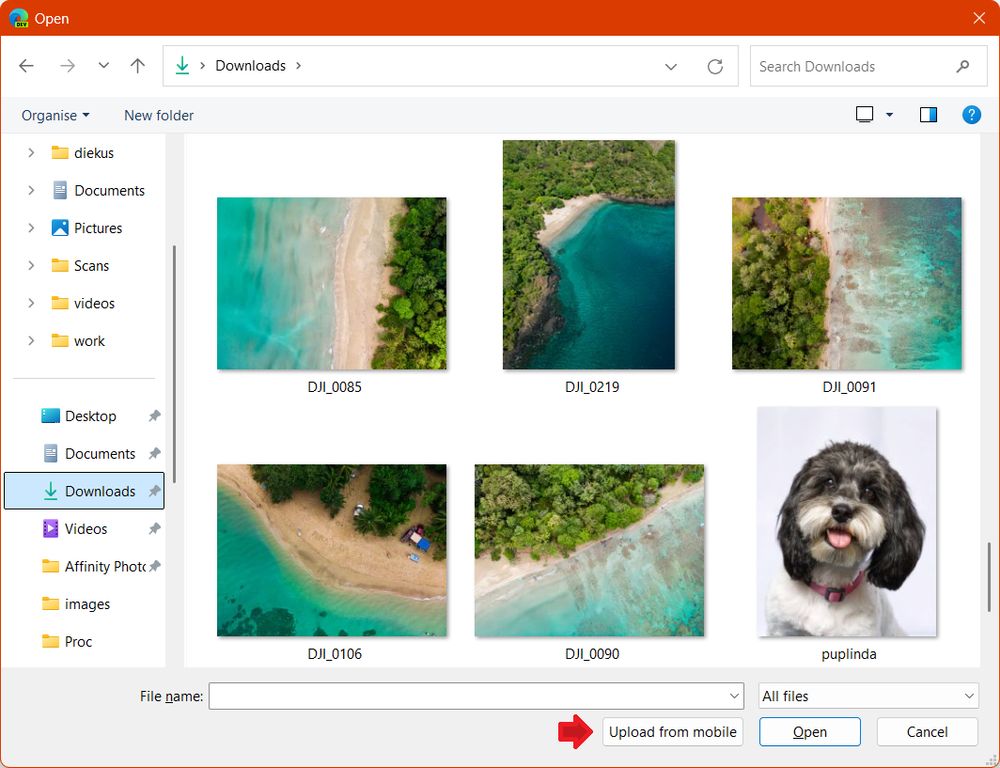Open the File name suggestions dropdown
This screenshot has height=768, width=1000.
point(735,697)
